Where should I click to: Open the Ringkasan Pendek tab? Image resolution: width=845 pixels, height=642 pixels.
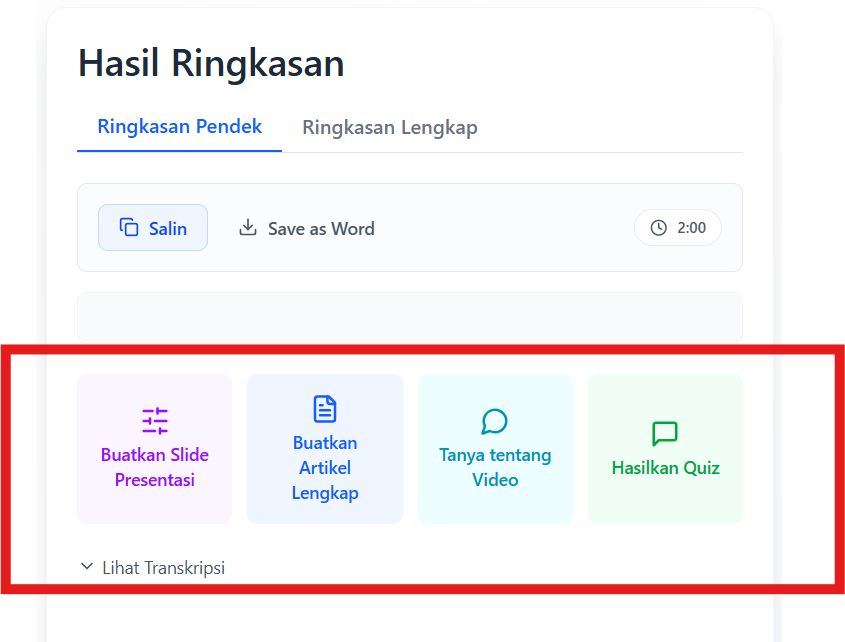(179, 126)
